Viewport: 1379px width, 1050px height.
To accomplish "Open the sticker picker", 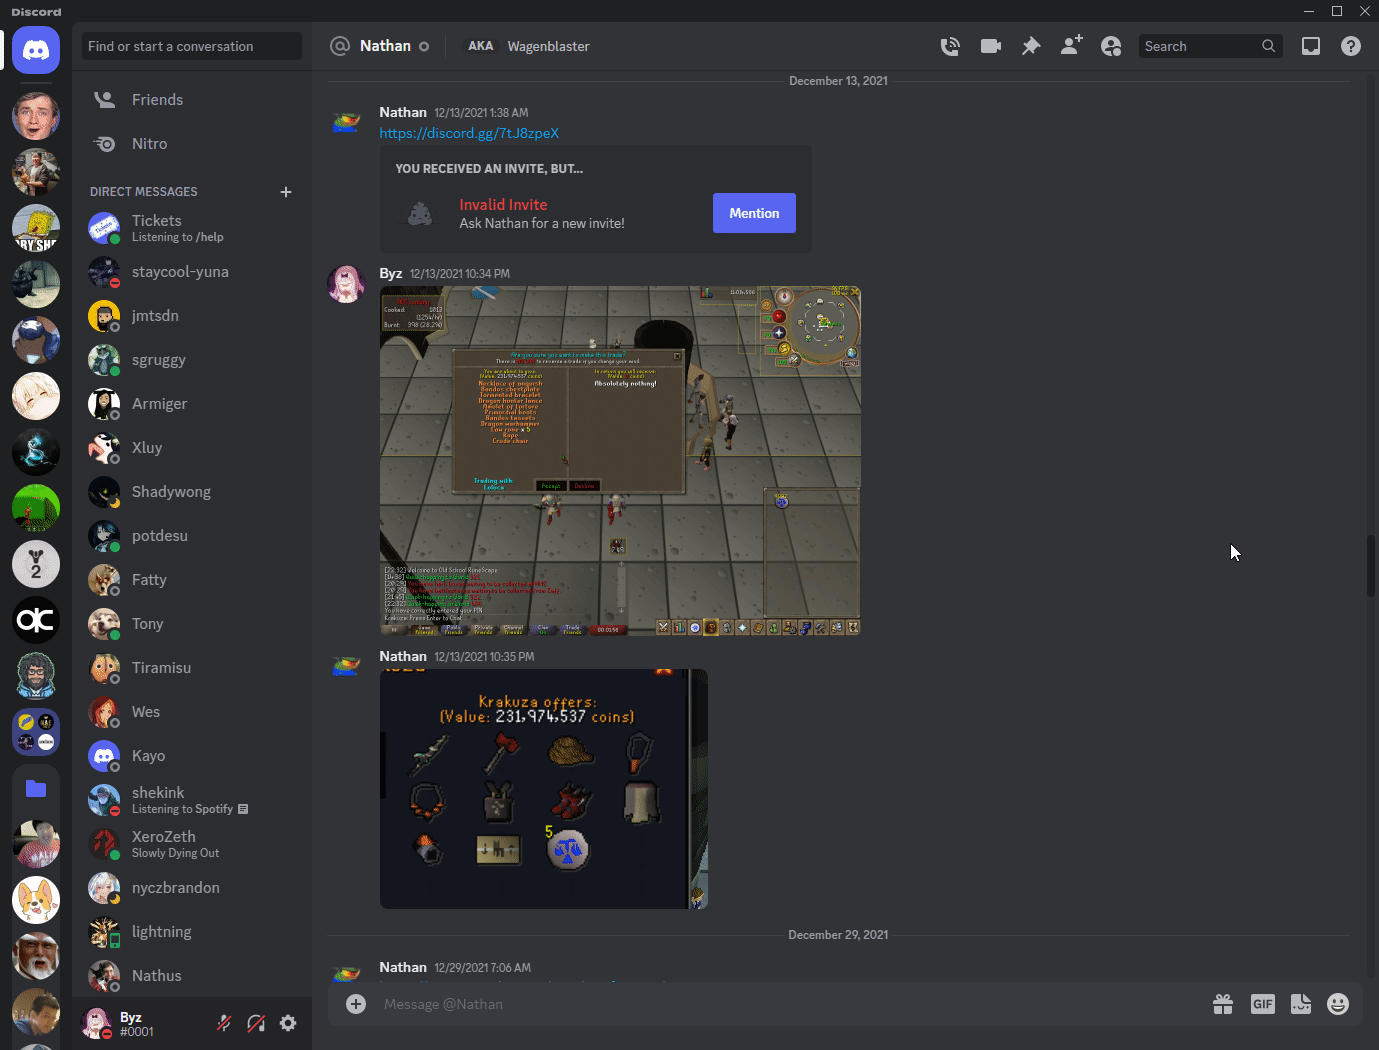I will click(x=1301, y=1004).
